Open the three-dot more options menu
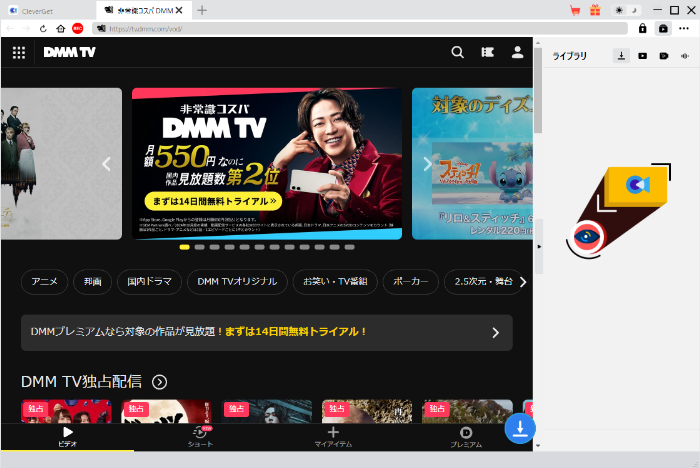This screenshot has height=468, width=700. coord(684,29)
